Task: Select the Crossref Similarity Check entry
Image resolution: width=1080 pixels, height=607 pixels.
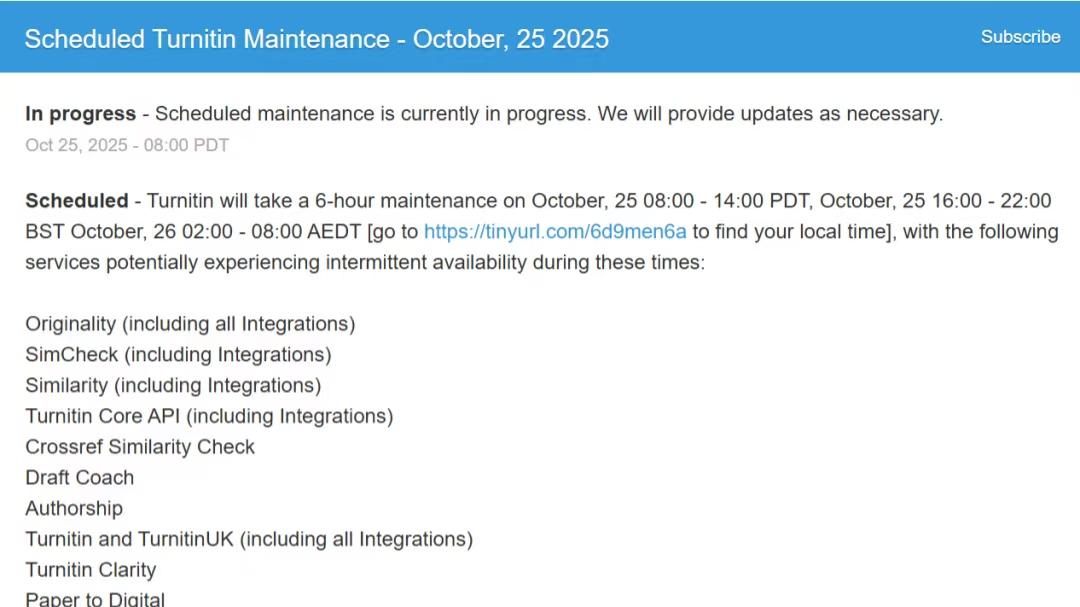Action: click(140, 447)
